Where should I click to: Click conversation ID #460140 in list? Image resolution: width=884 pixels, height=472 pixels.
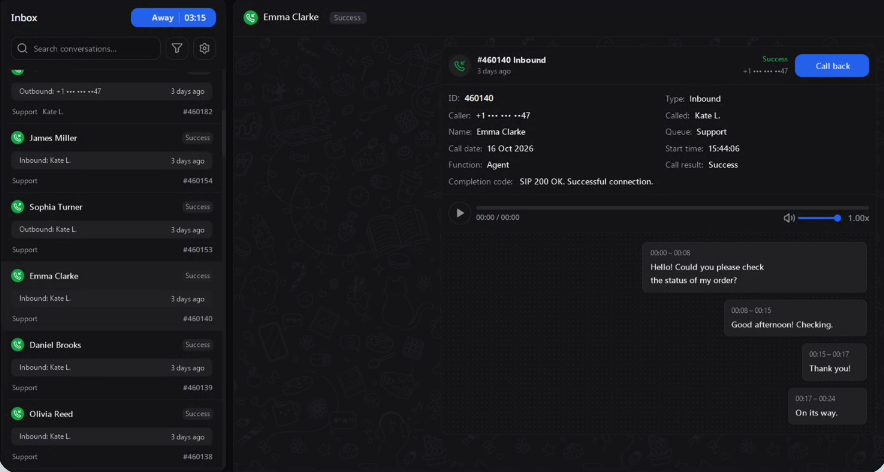[x=197, y=318]
